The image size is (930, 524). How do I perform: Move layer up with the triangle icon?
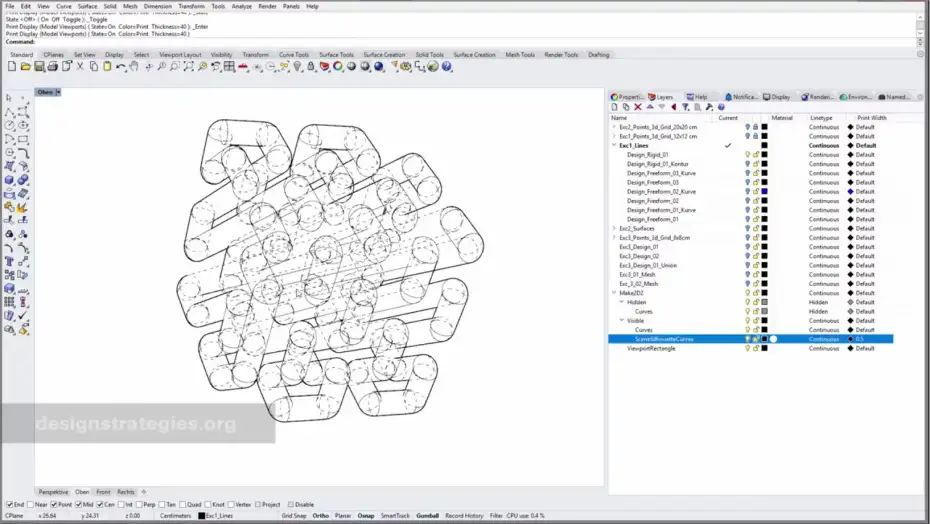[650, 107]
